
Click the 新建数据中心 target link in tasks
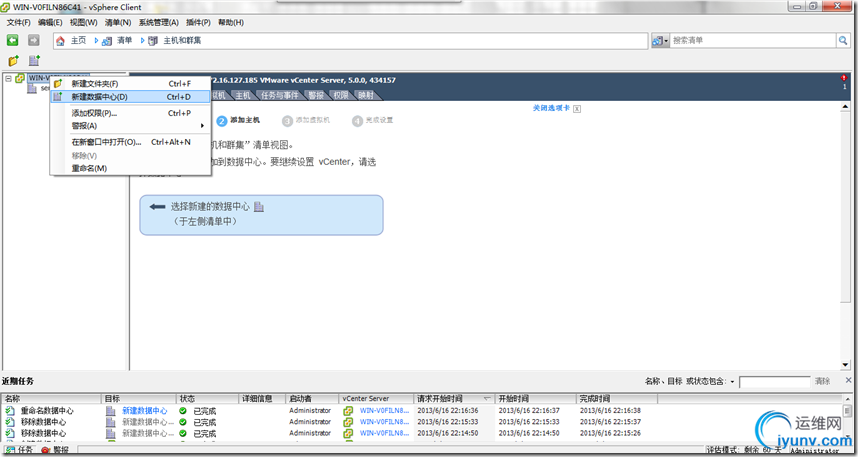pyautogui.click(x=145, y=410)
